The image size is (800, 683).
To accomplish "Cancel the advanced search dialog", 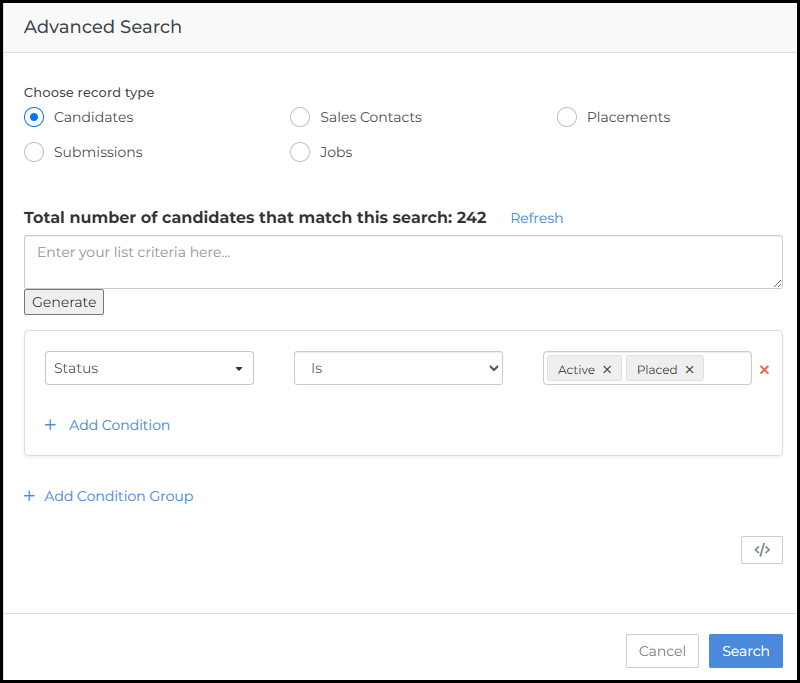I will 662,651.
